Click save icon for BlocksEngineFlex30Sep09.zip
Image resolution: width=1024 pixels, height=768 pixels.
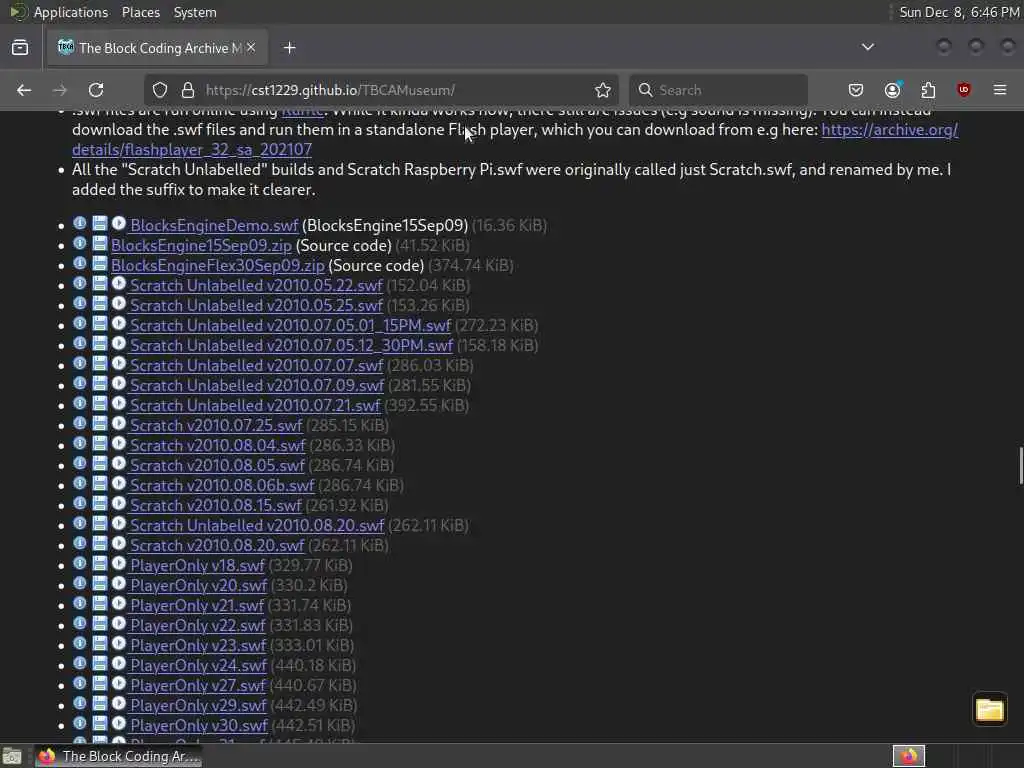pyautogui.click(x=99, y=263)
